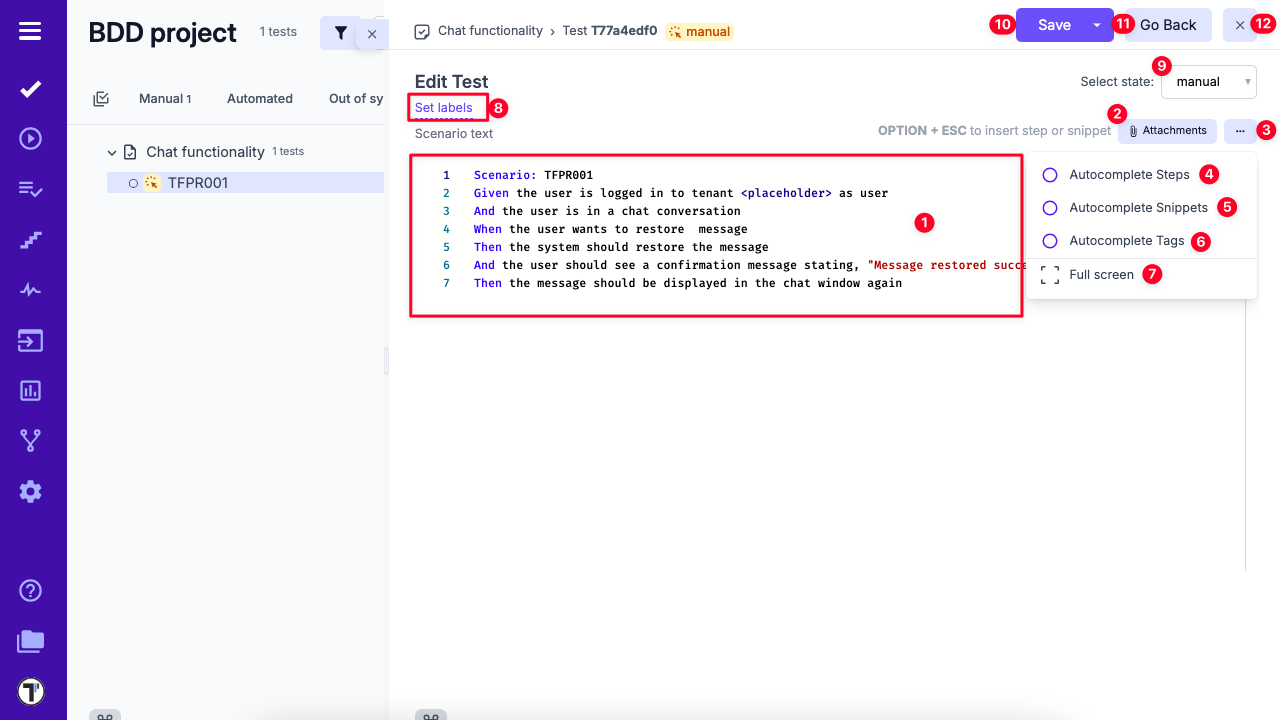This screenshot has width=1280, height=720.
Task: Switch to the Automated tab
Action: pos(260,99)
